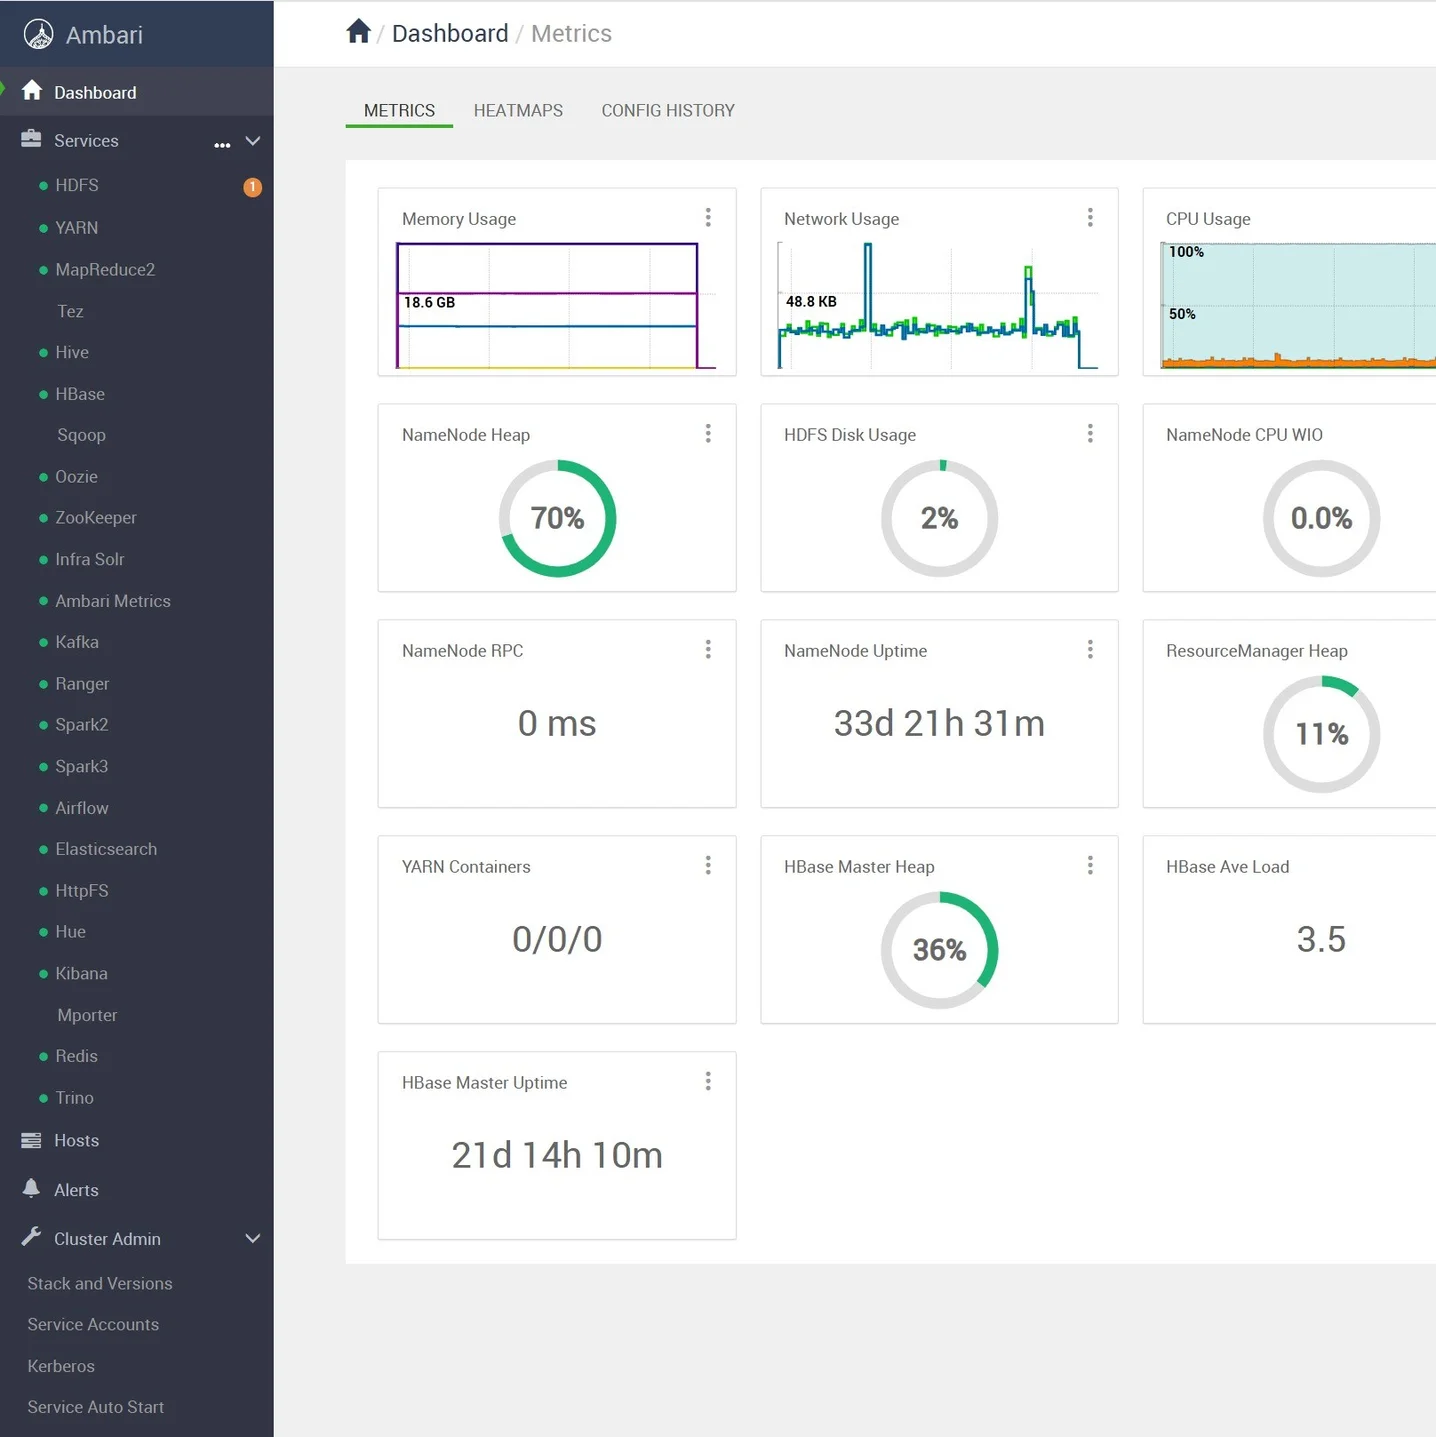This screenshot has height=1437, width=1436.
Task: Open the Ambari Metrics service
Action: point(113,601)
